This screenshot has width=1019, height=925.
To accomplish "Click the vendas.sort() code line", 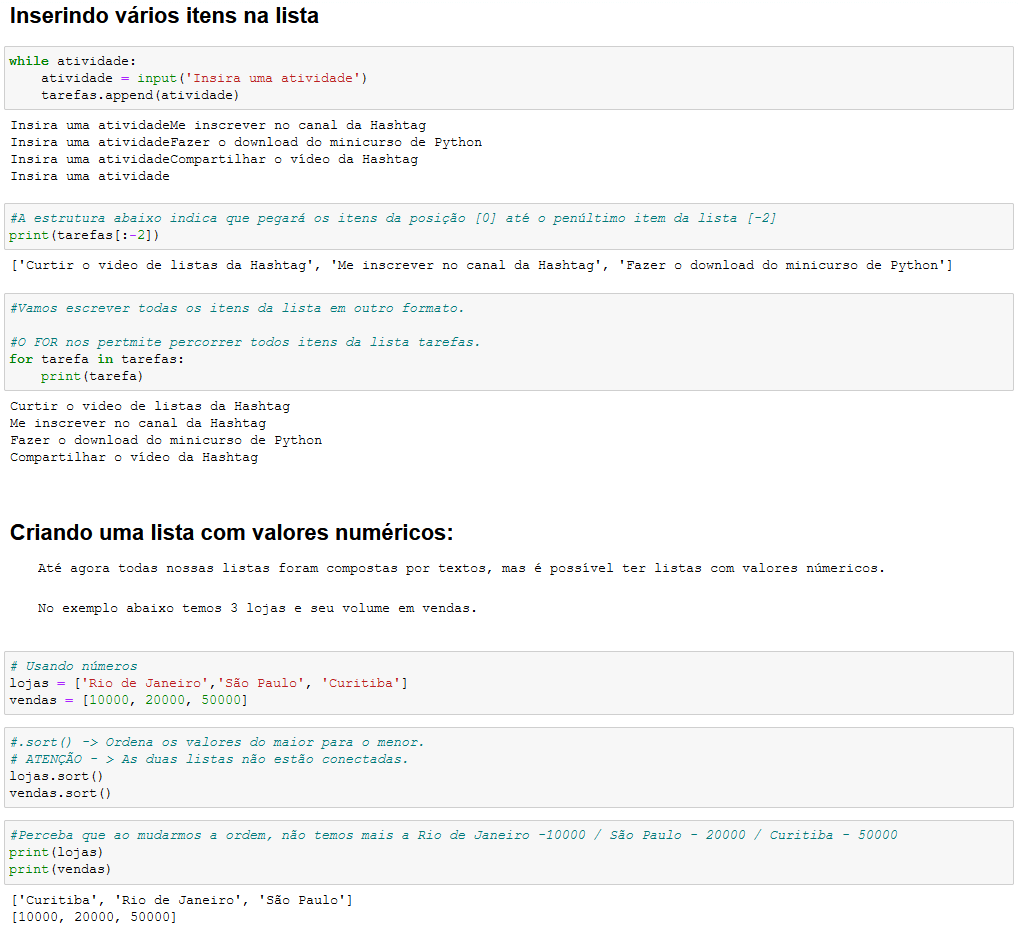I will pos(60,793).
